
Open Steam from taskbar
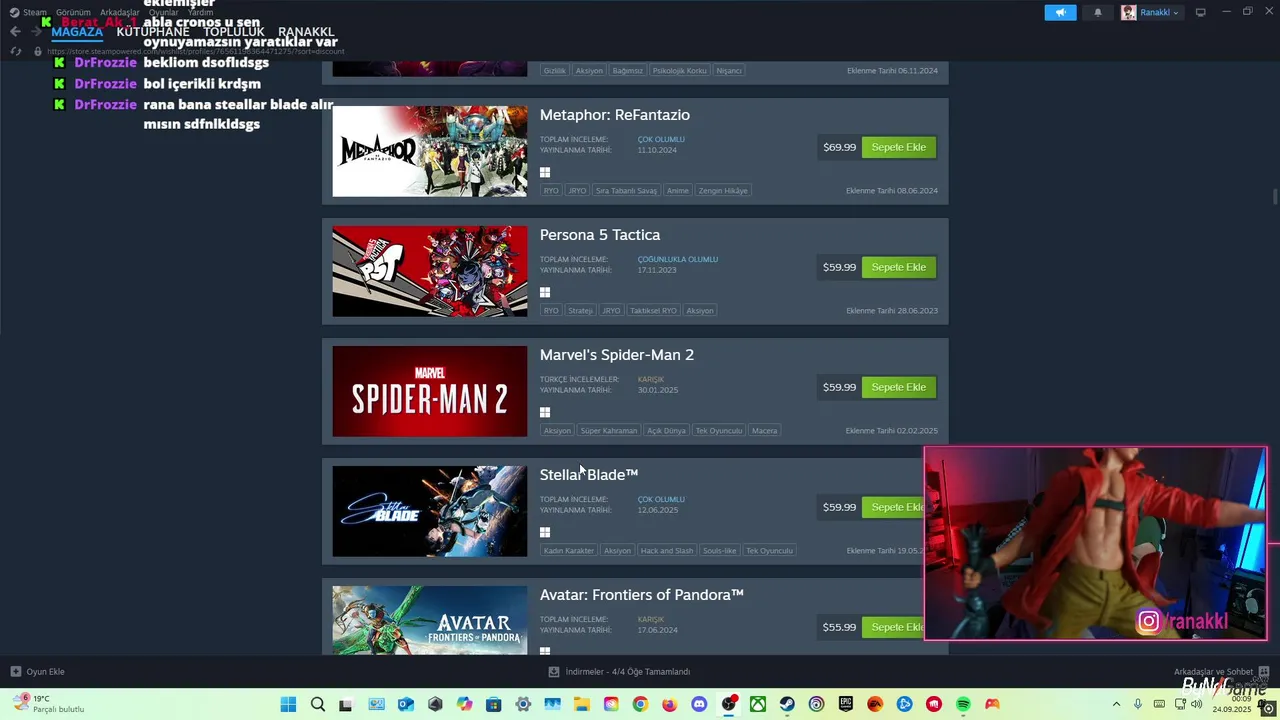click(787, 705)
